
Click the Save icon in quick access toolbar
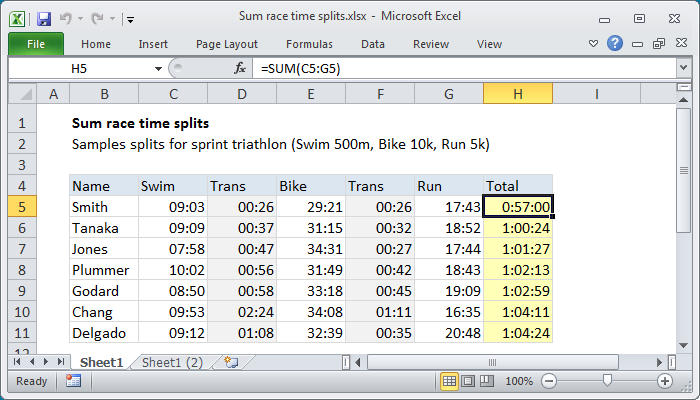coord(44,18)
